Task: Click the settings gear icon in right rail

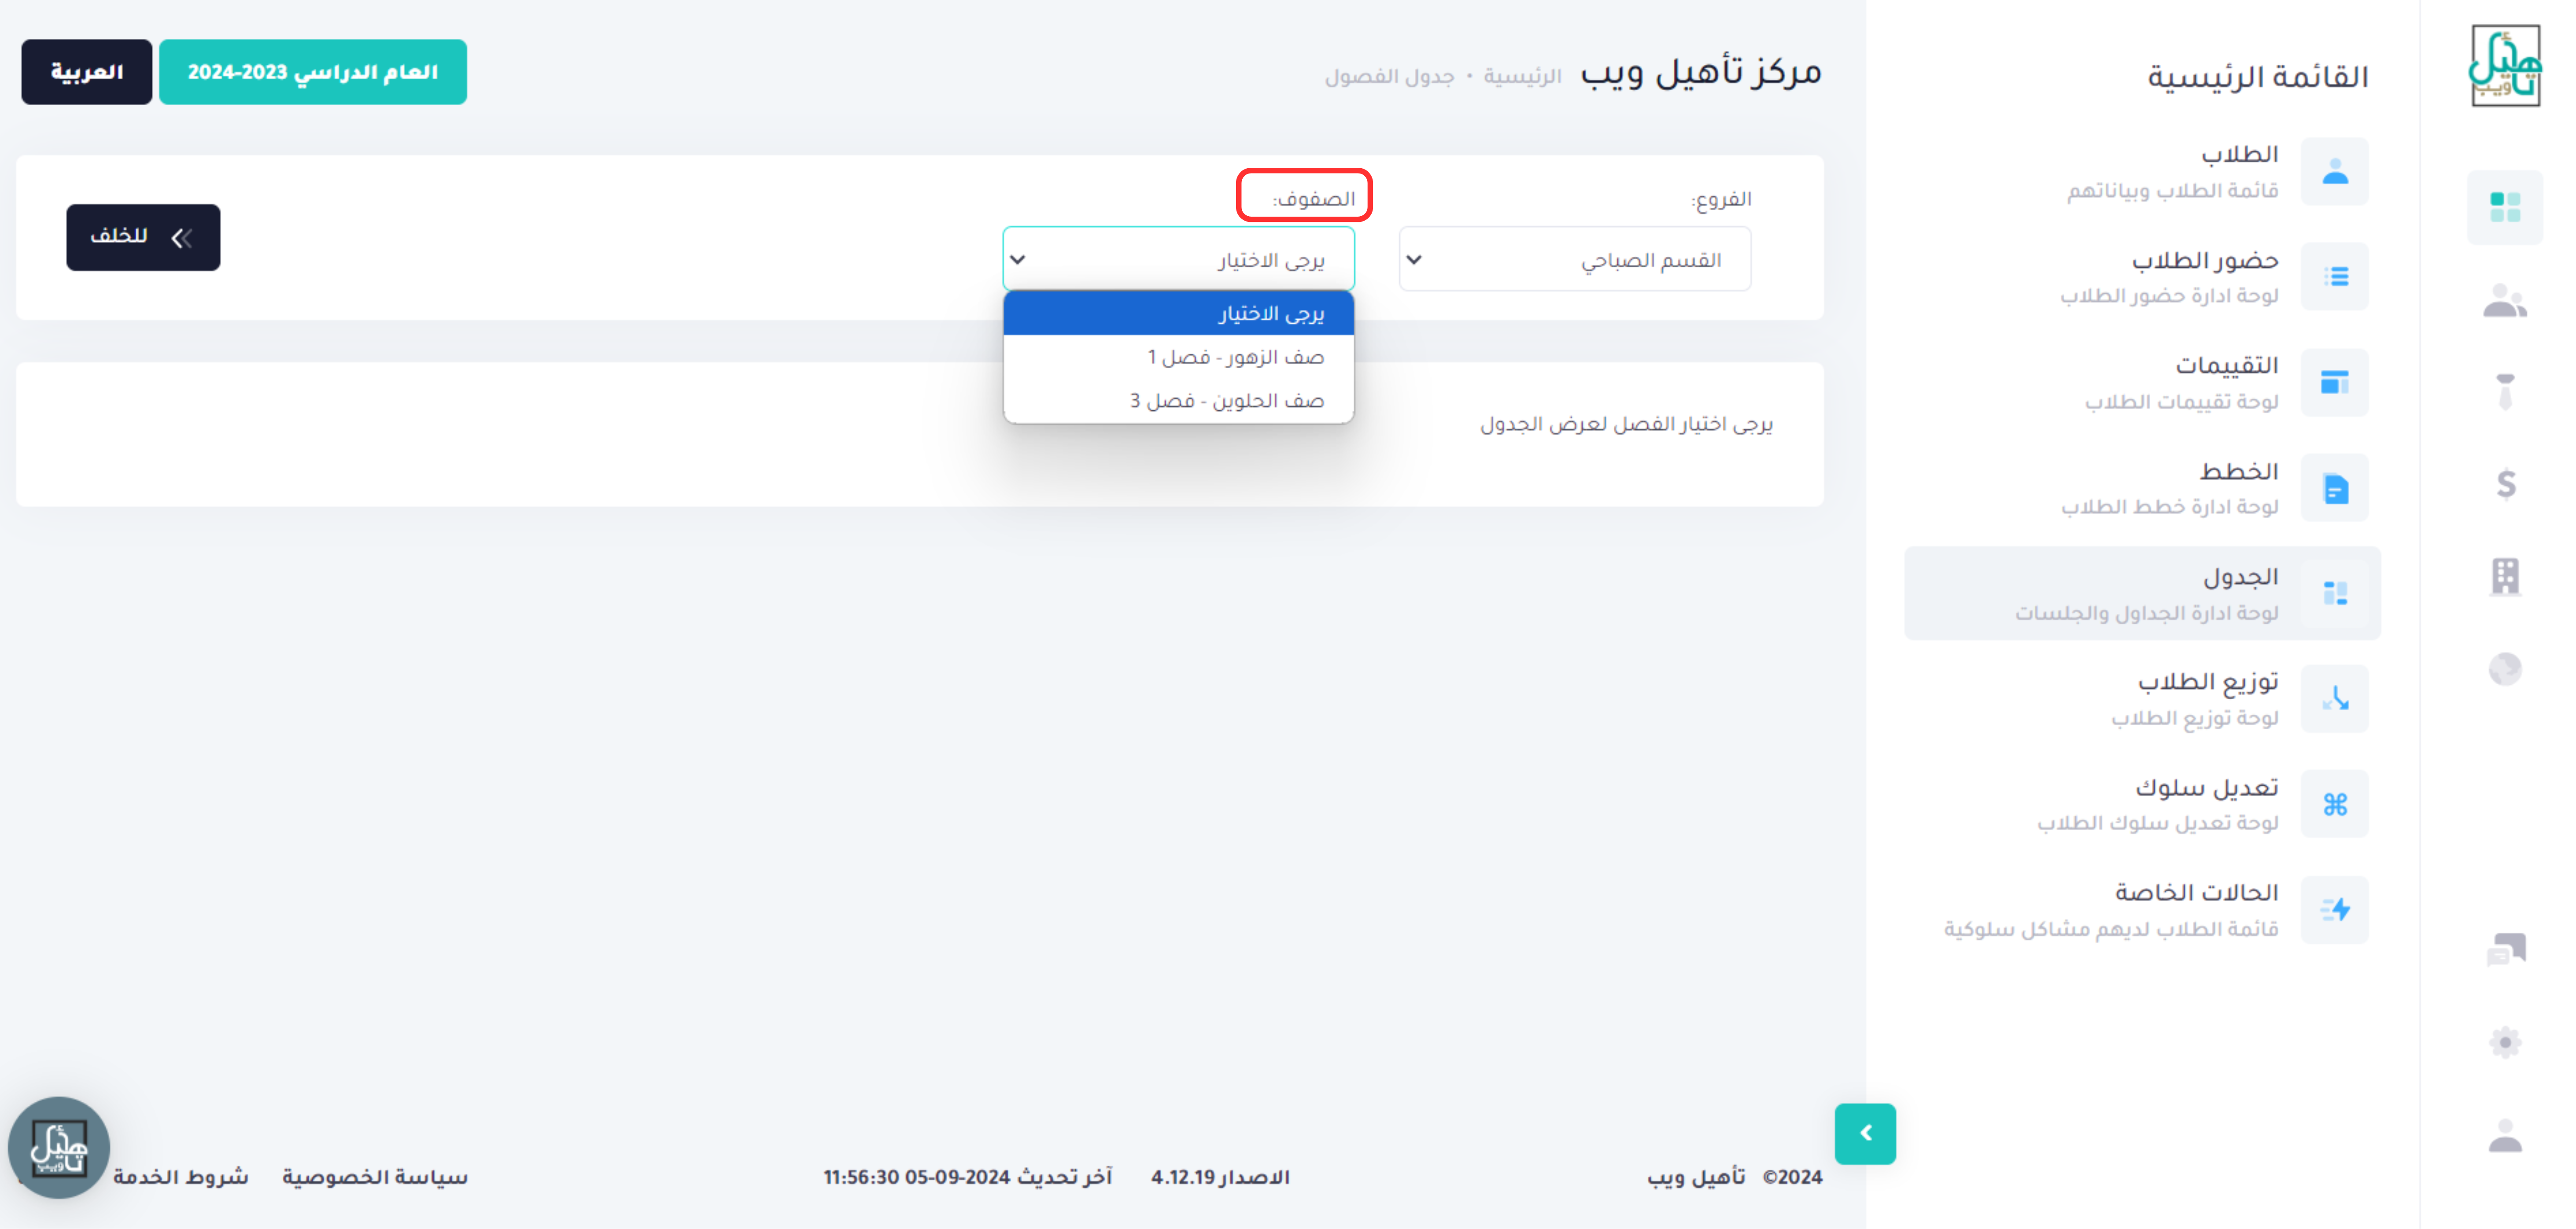Action: point(2505,1042)
